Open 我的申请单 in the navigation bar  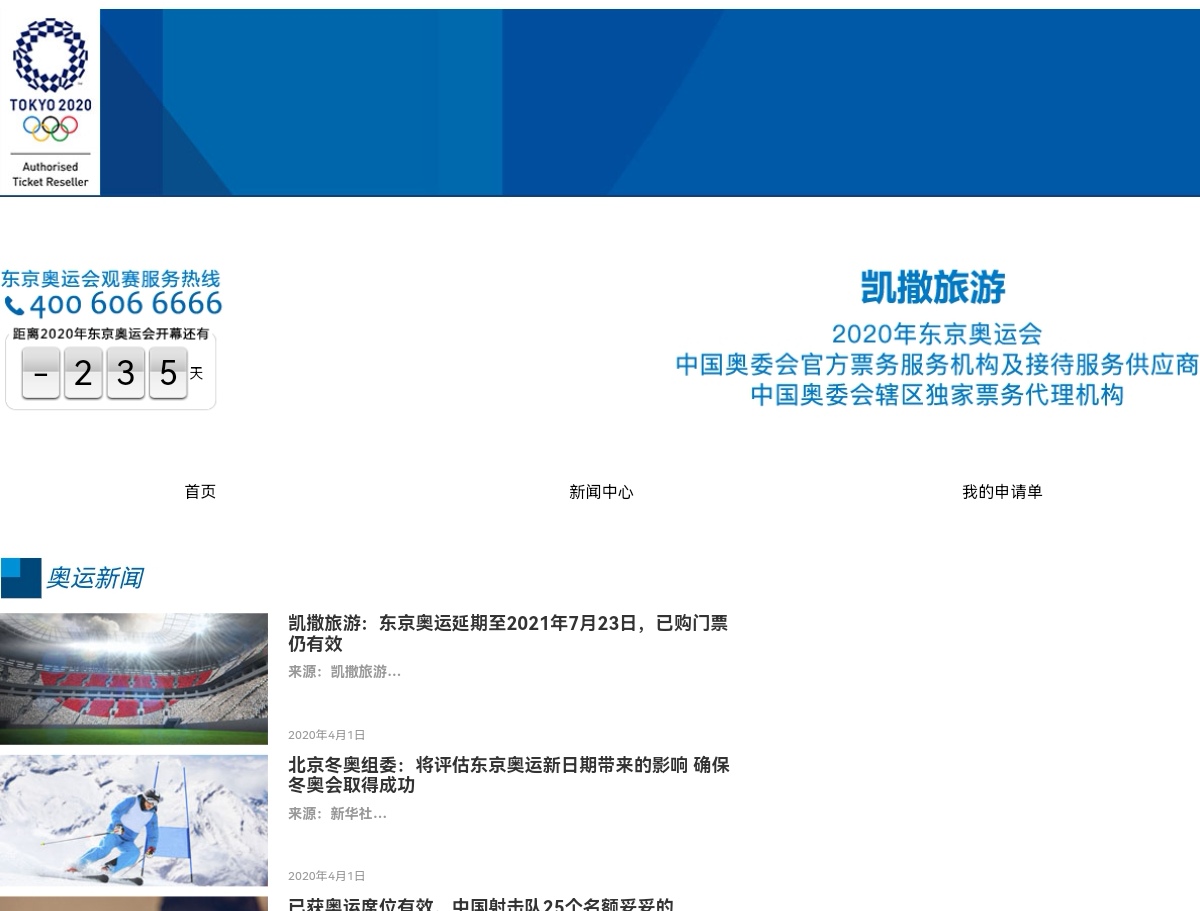click(x=1002, y=492)
